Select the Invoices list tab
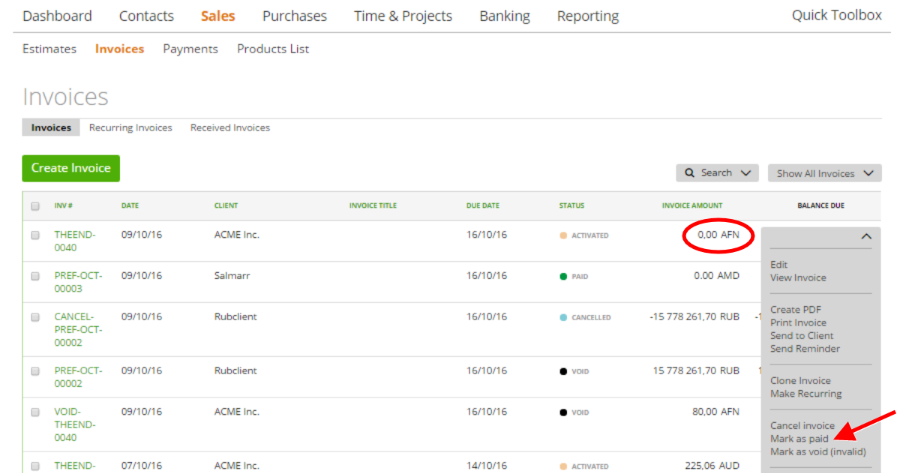The image size is (918, 473). click(51, 128)
